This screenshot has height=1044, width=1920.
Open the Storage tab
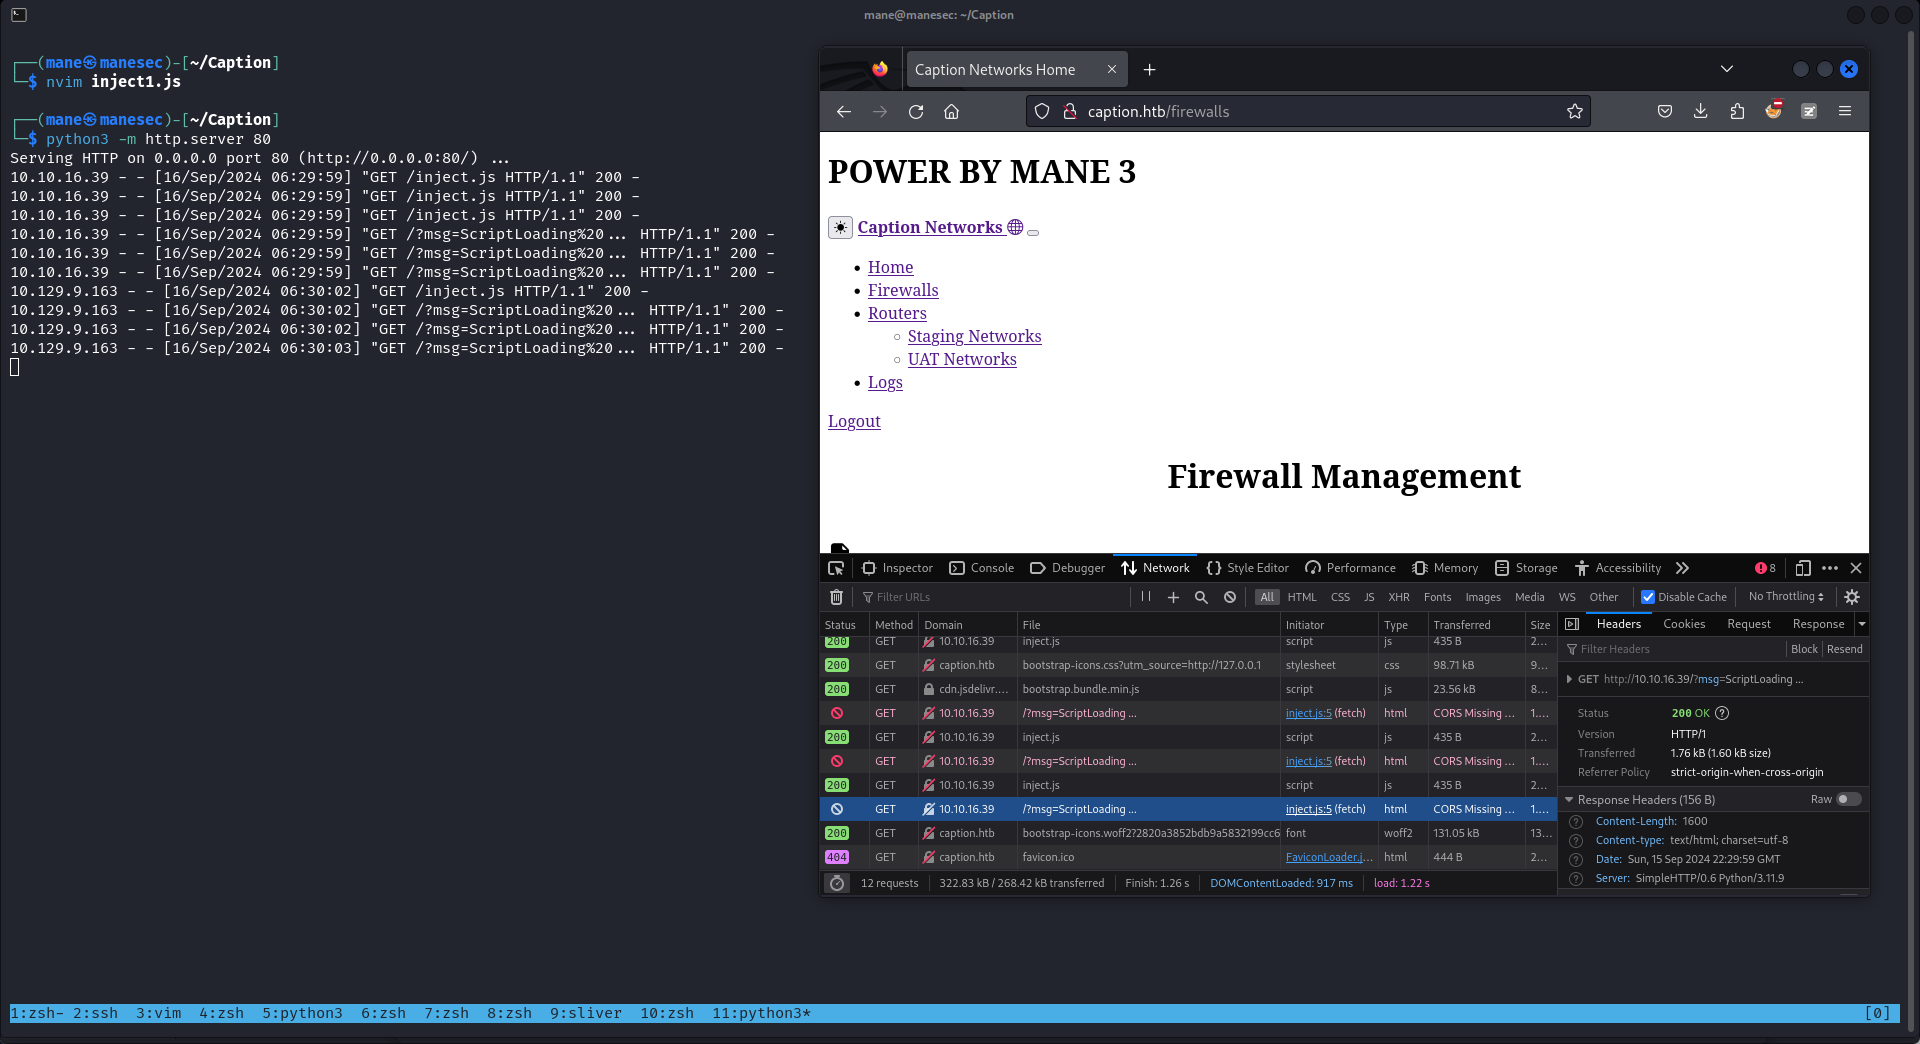[1526, 568]
